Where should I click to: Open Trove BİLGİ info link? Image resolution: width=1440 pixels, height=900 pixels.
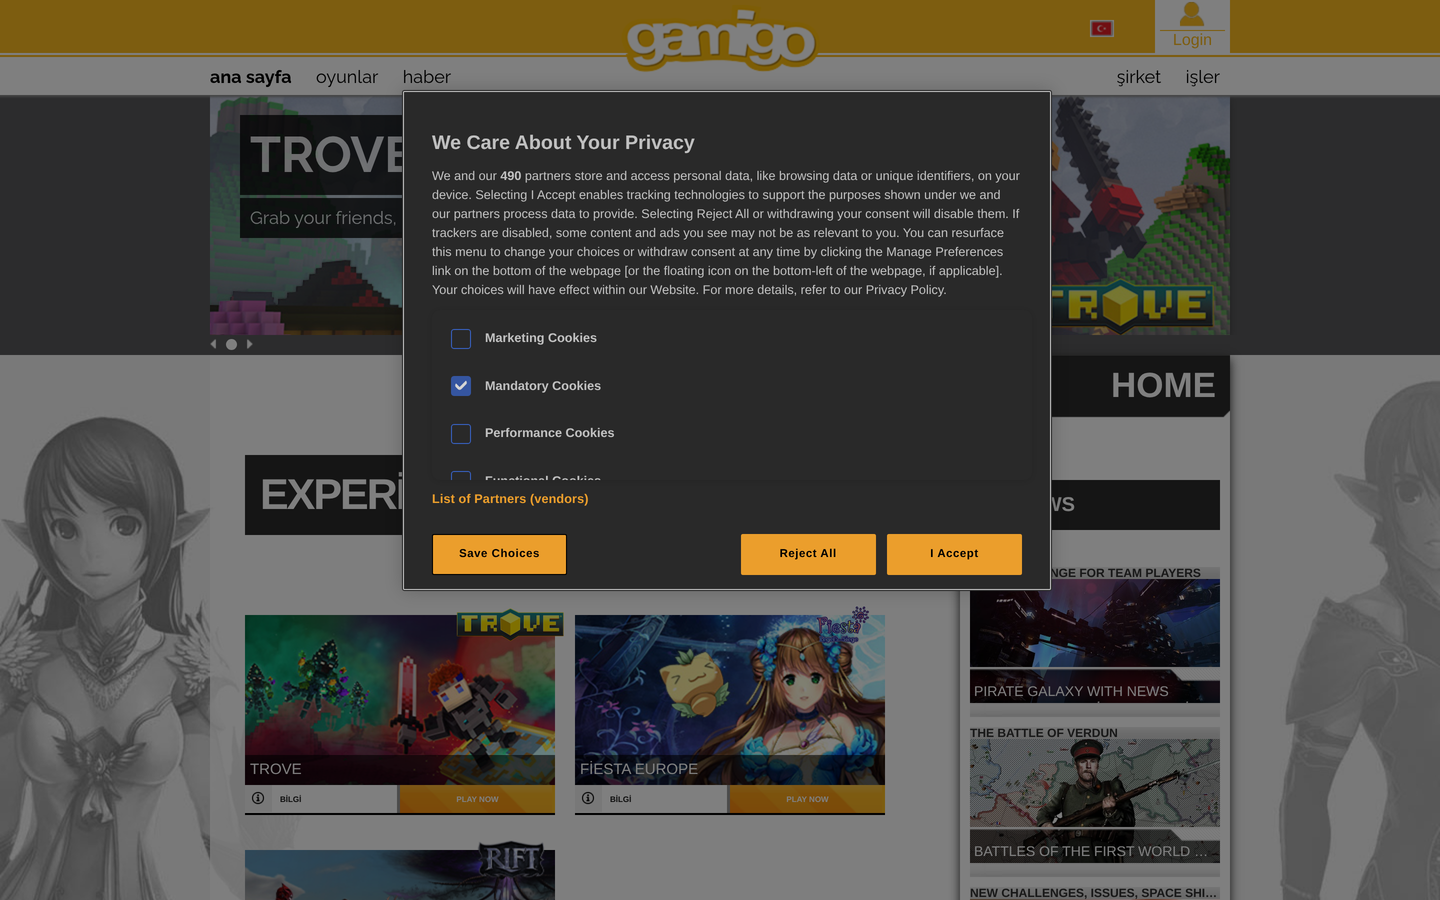[x=291, y=799]
